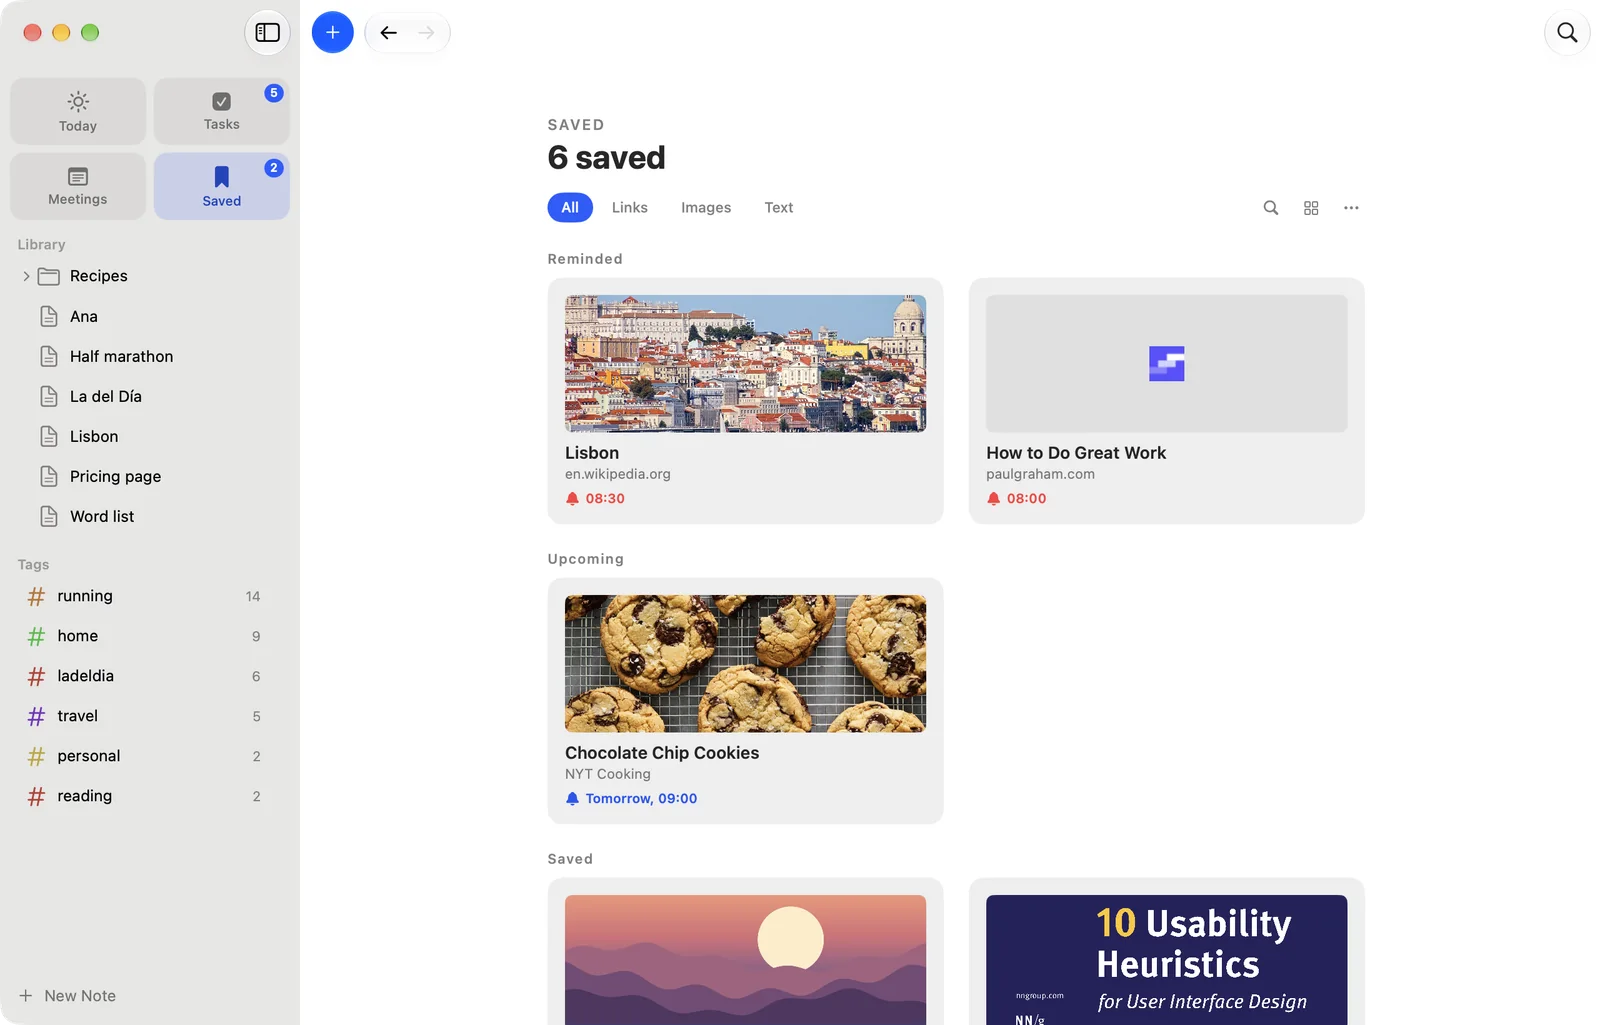Switch to the Text filter tab
The image size is (1600, 1025).
coord(779,208)
